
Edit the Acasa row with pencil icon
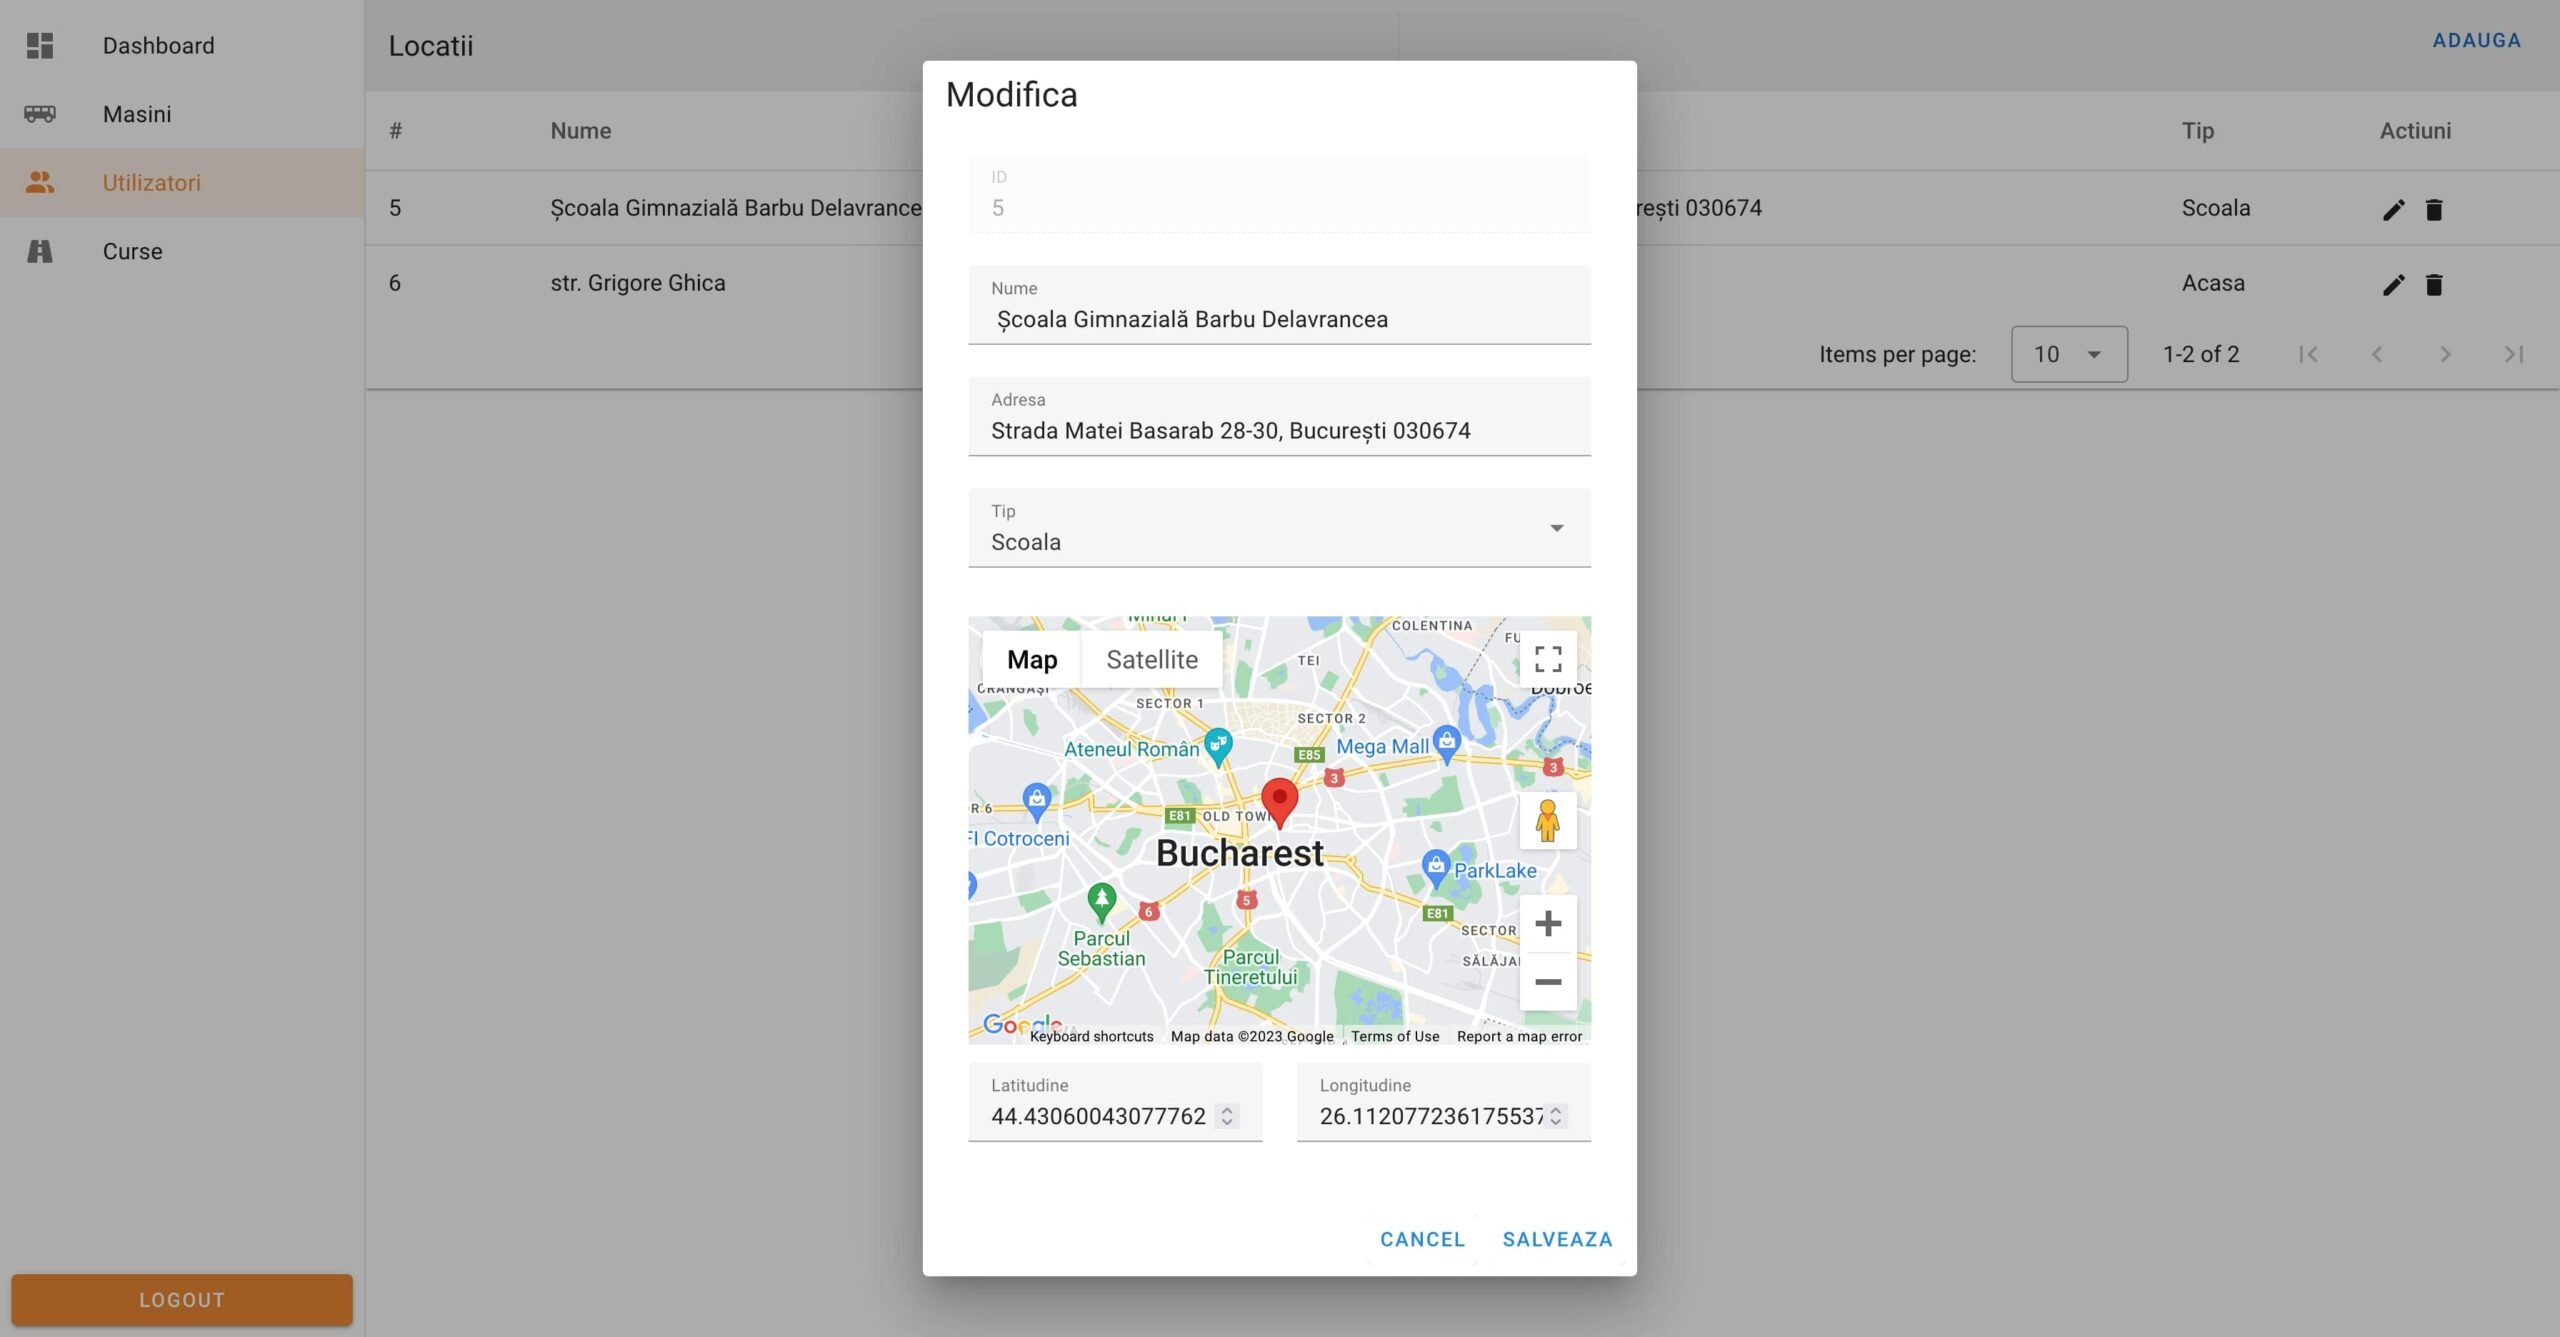[2393, 285]
